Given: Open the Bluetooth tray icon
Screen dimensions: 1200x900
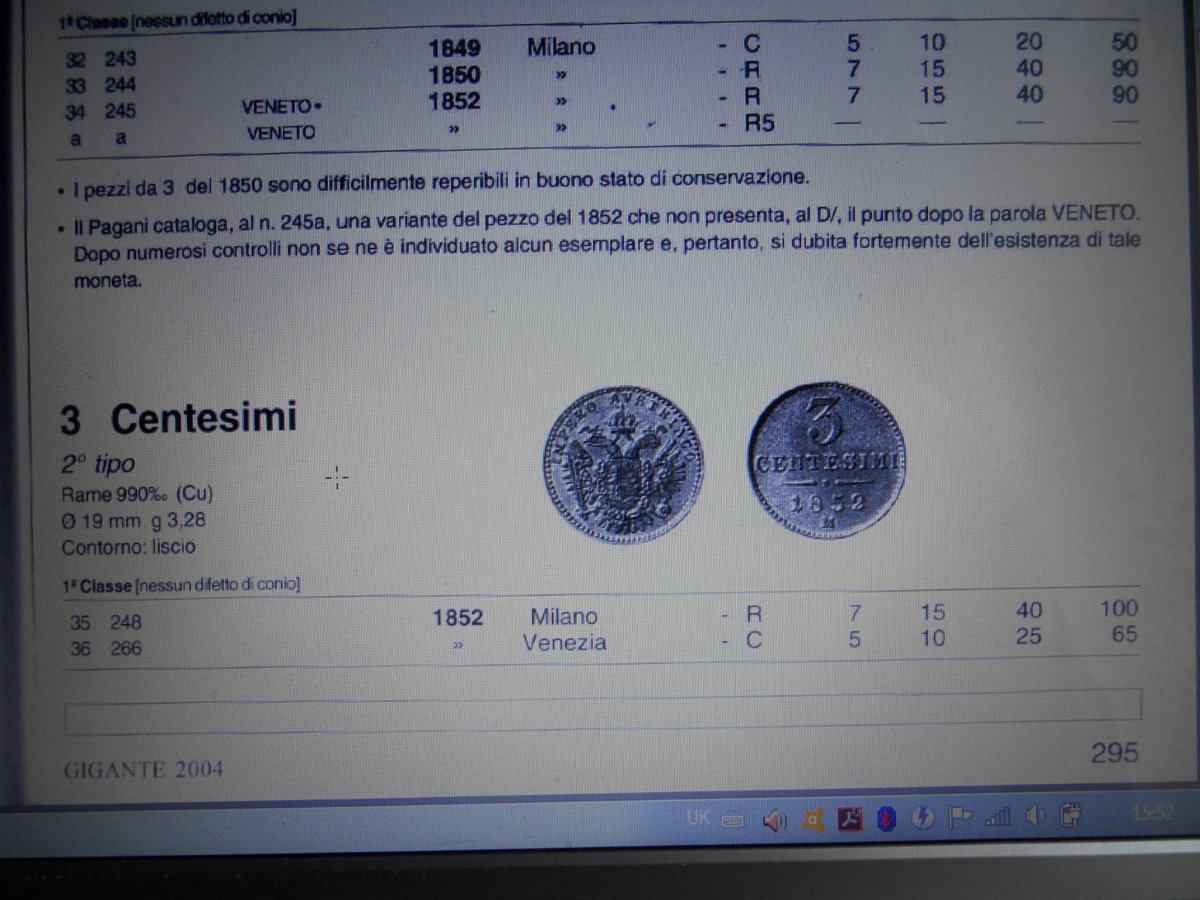Looking at the screenshot, I should point(886,820).
